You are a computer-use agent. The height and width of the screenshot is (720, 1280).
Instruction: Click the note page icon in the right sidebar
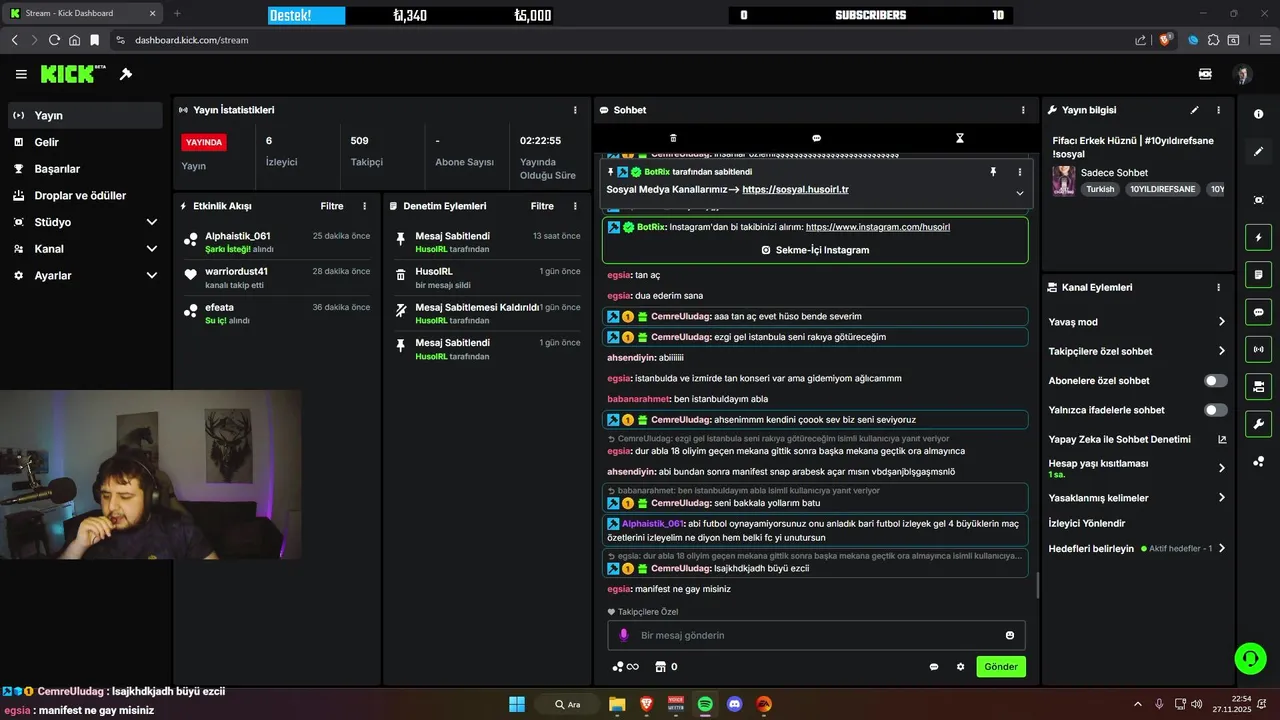(x=1258, y=275)
